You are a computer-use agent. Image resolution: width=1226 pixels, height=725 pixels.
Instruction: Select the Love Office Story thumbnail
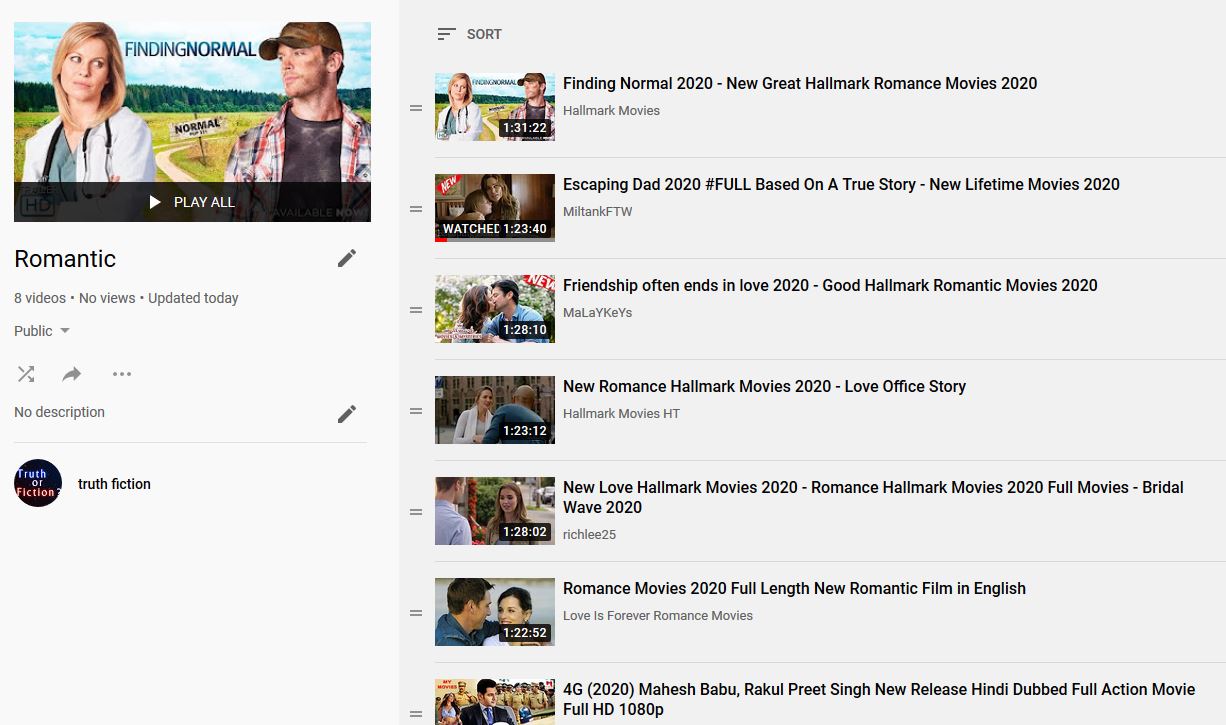coord(495,410)
